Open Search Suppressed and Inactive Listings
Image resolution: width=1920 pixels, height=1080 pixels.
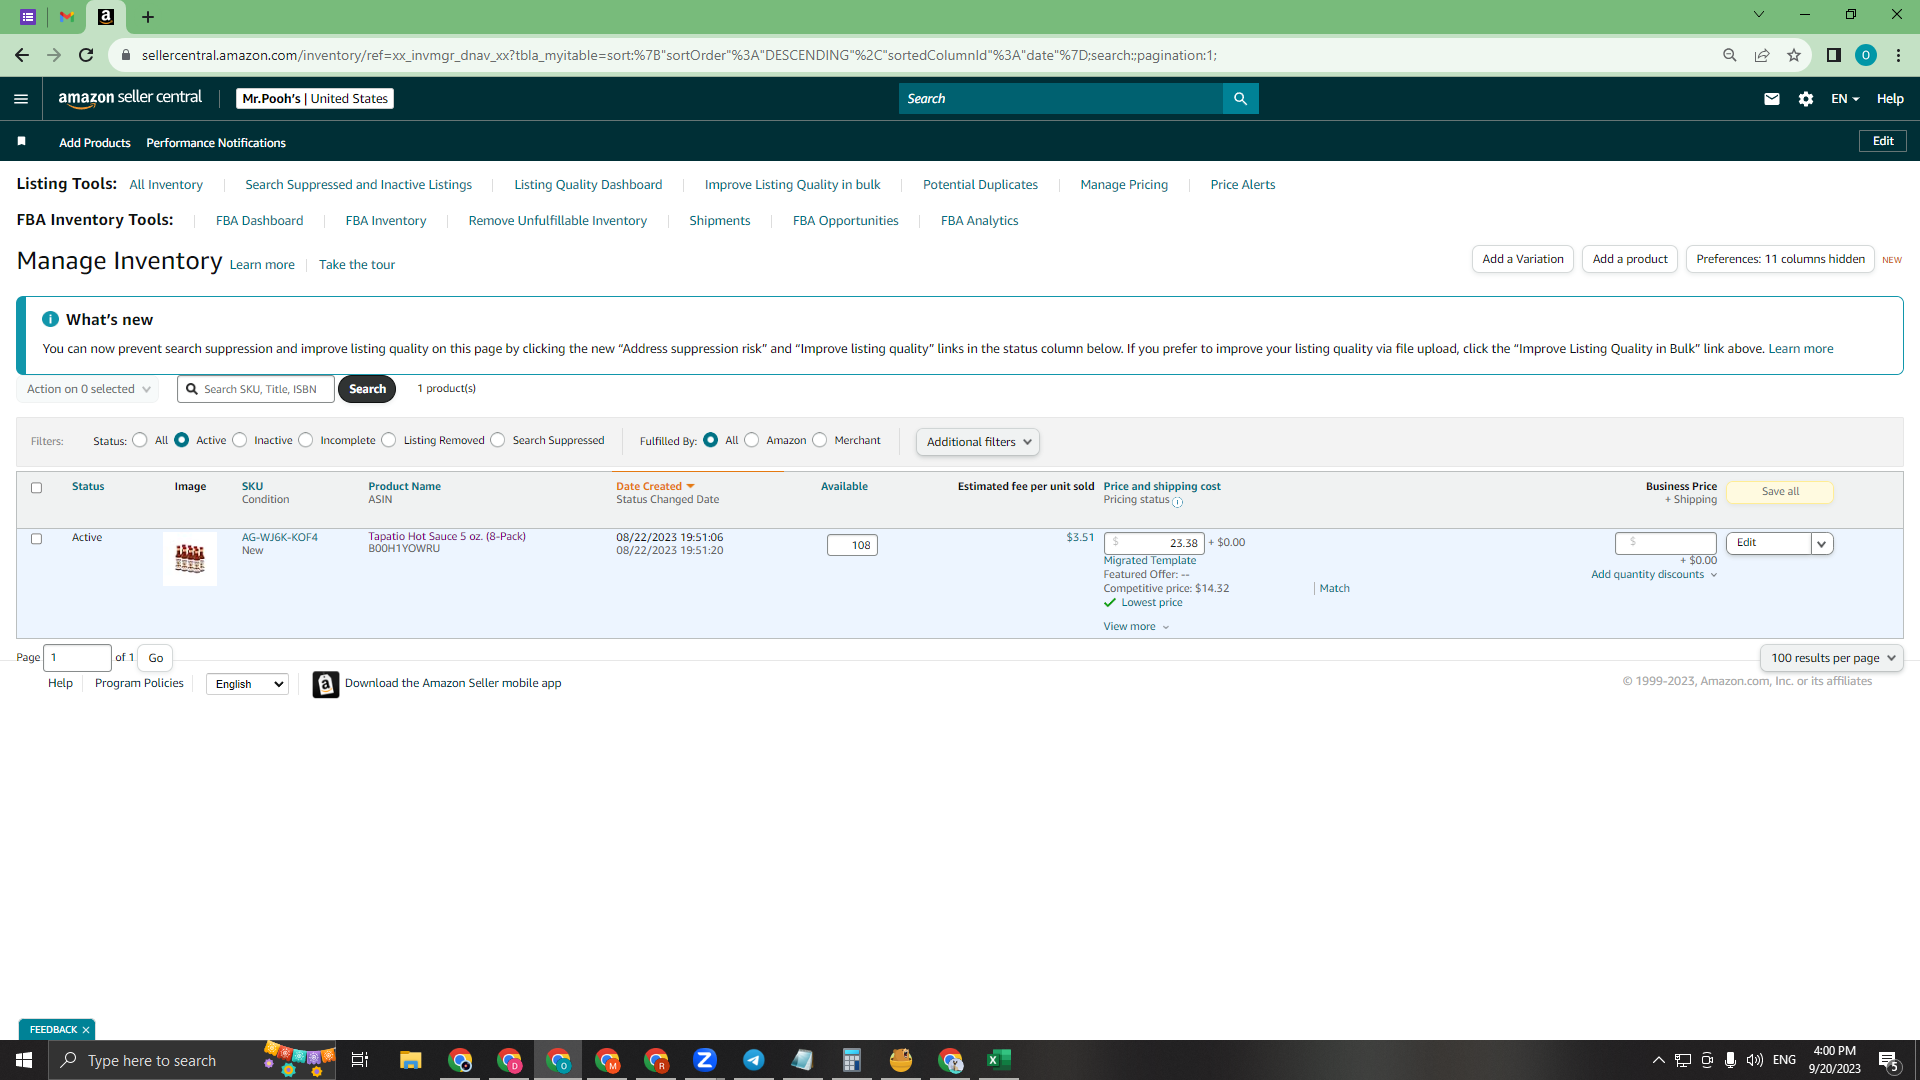click(x=358, y=185)
